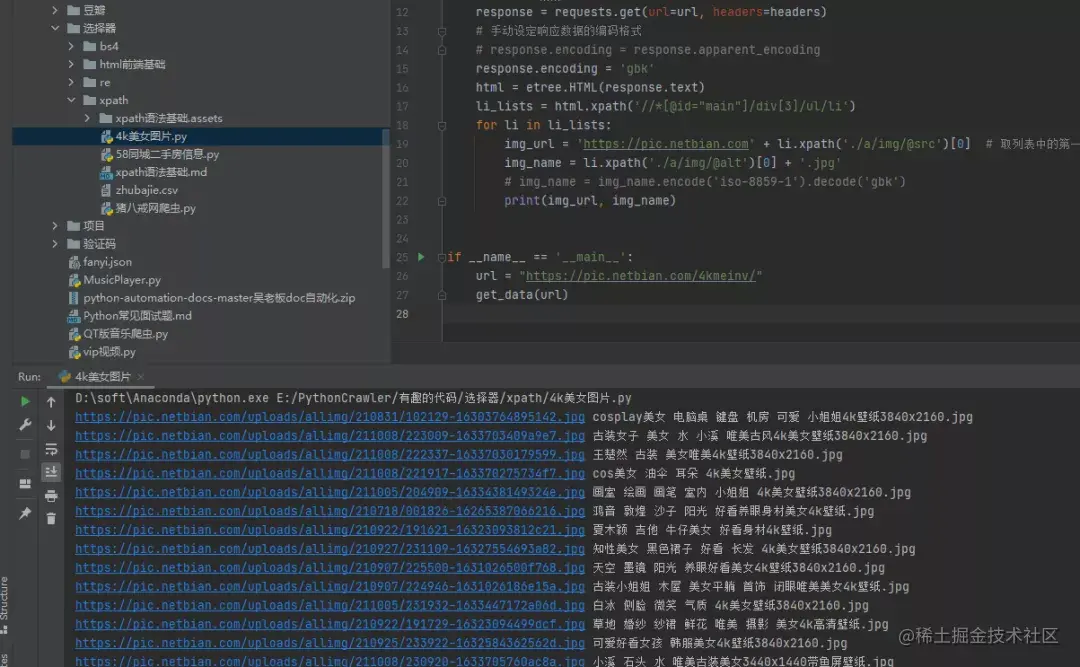Click the 项目 folder icon
The image size is (1080, 667).
74,226
